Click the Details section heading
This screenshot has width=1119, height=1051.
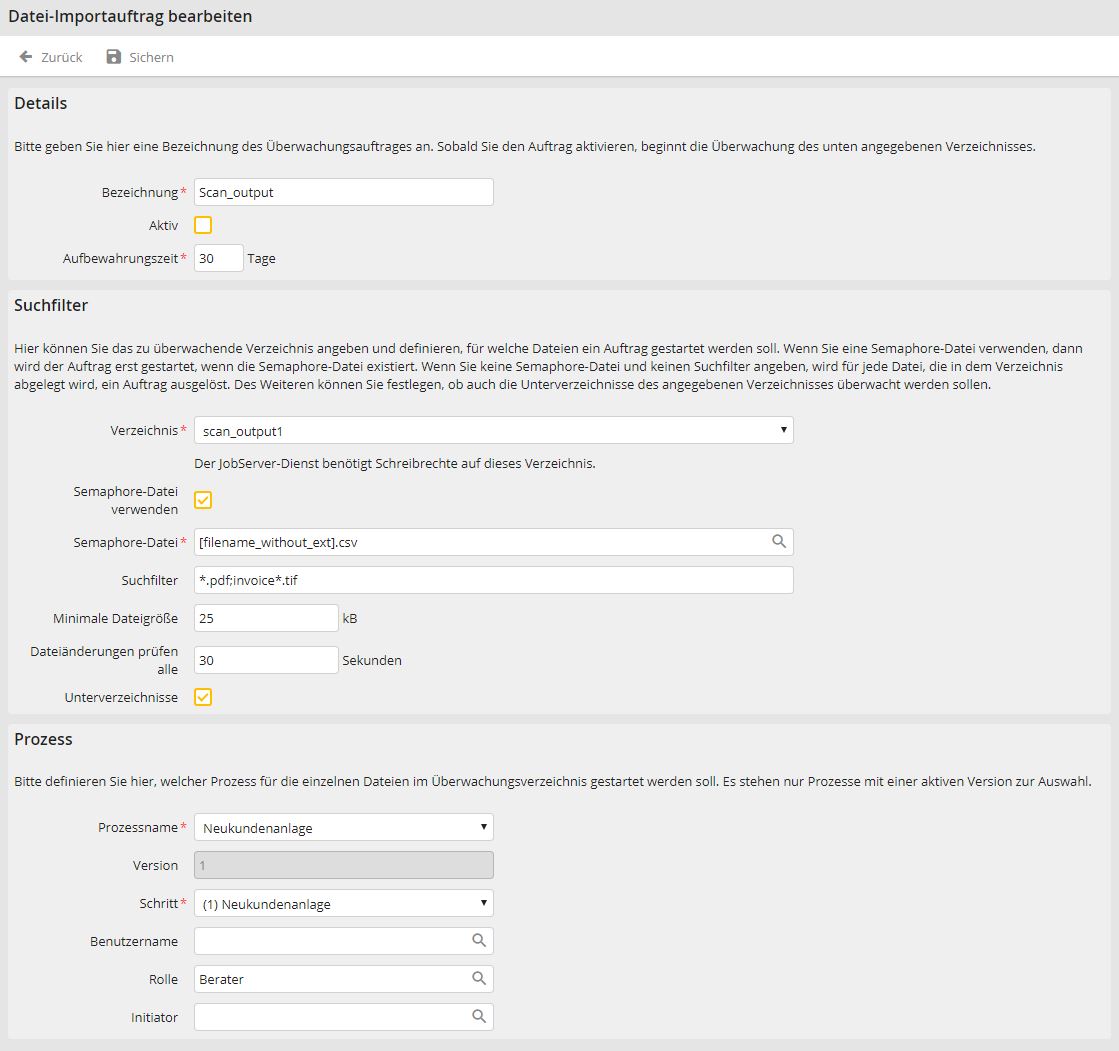[41, 103]
